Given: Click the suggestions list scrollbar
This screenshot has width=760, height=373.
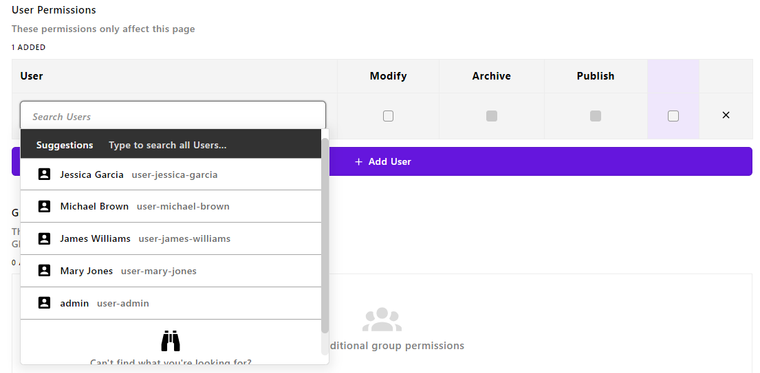Looking at the screenshot, I should (325, 235).
